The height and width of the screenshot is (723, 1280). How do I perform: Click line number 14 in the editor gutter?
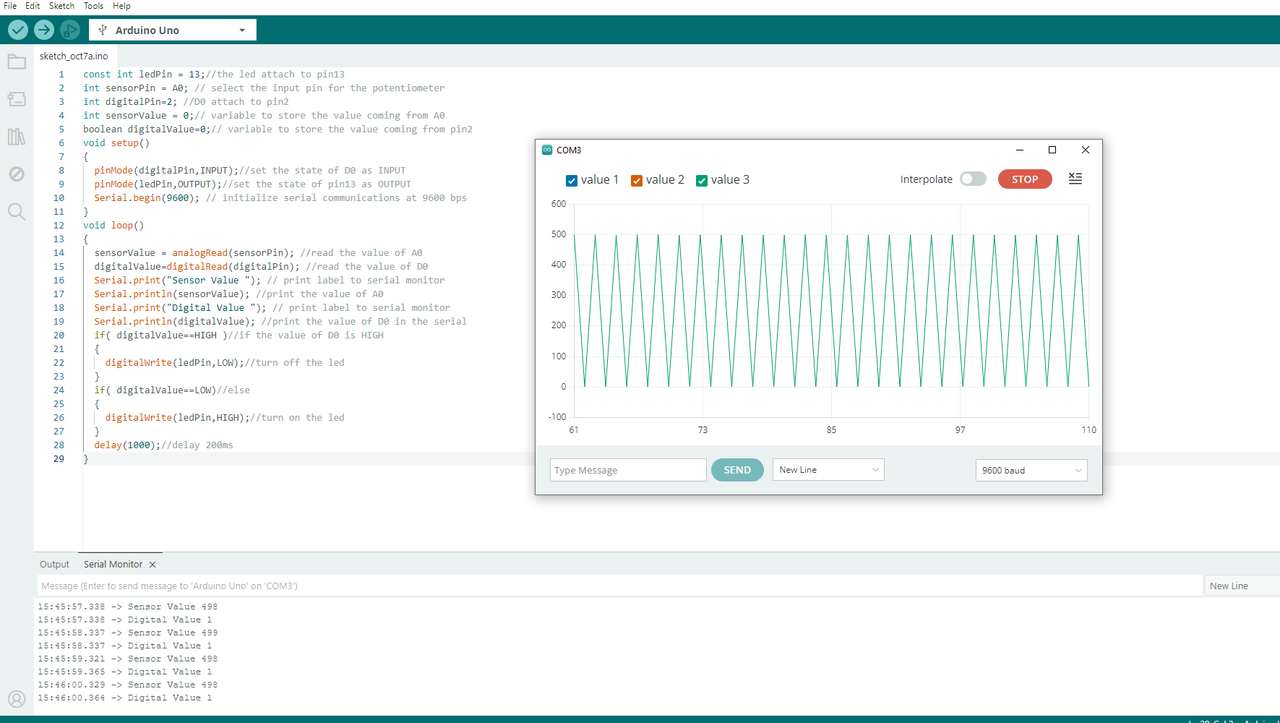click(x=60, y=253)
